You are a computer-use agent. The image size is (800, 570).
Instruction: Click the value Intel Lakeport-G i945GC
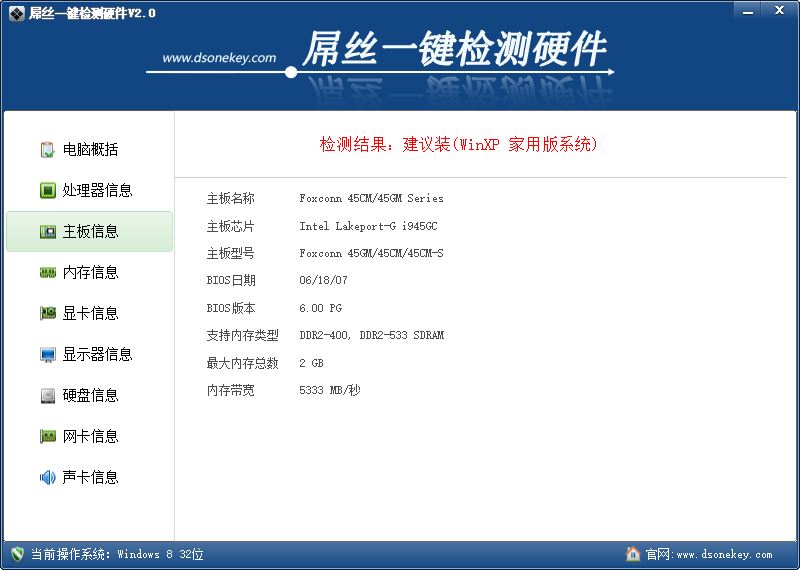point(368,226)
